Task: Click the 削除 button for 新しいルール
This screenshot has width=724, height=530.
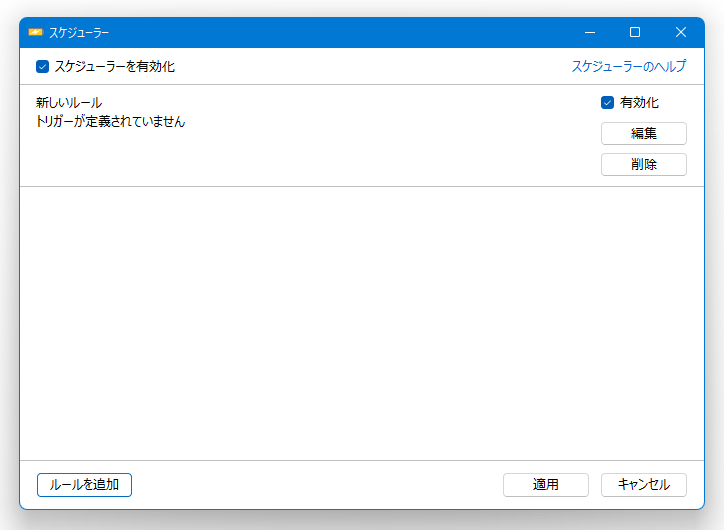Action: 644,164
